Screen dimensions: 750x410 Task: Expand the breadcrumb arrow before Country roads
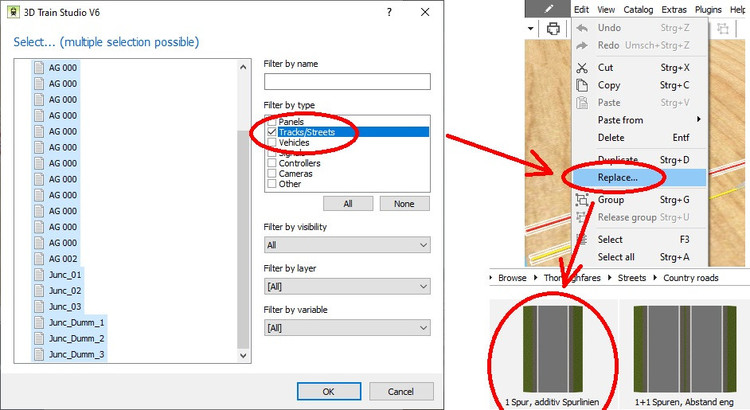655,277
